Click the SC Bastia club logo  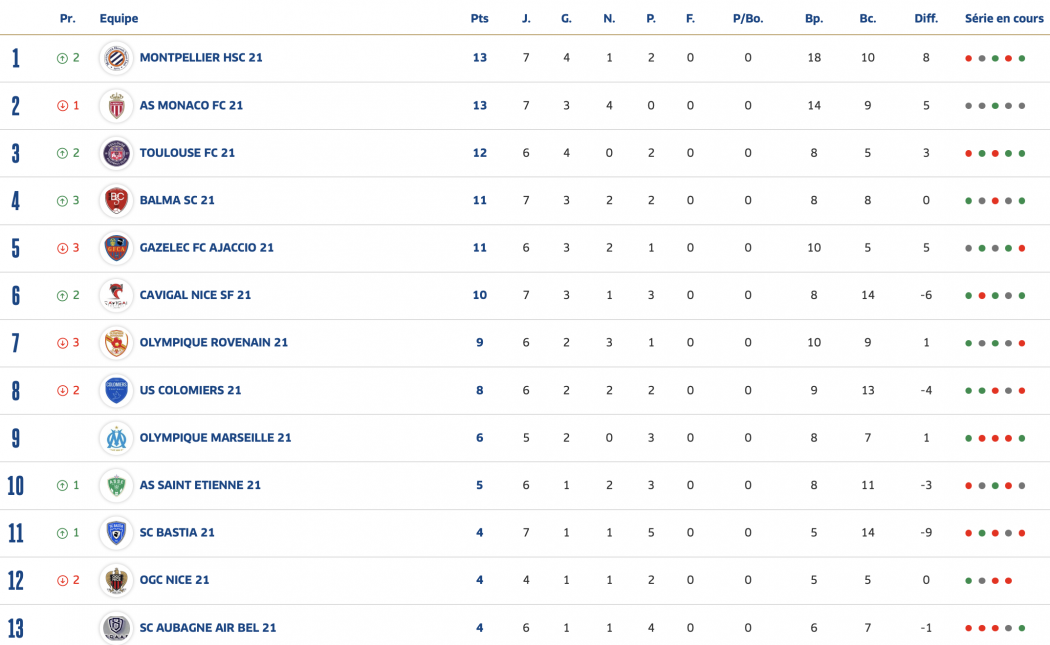(116, 533)
